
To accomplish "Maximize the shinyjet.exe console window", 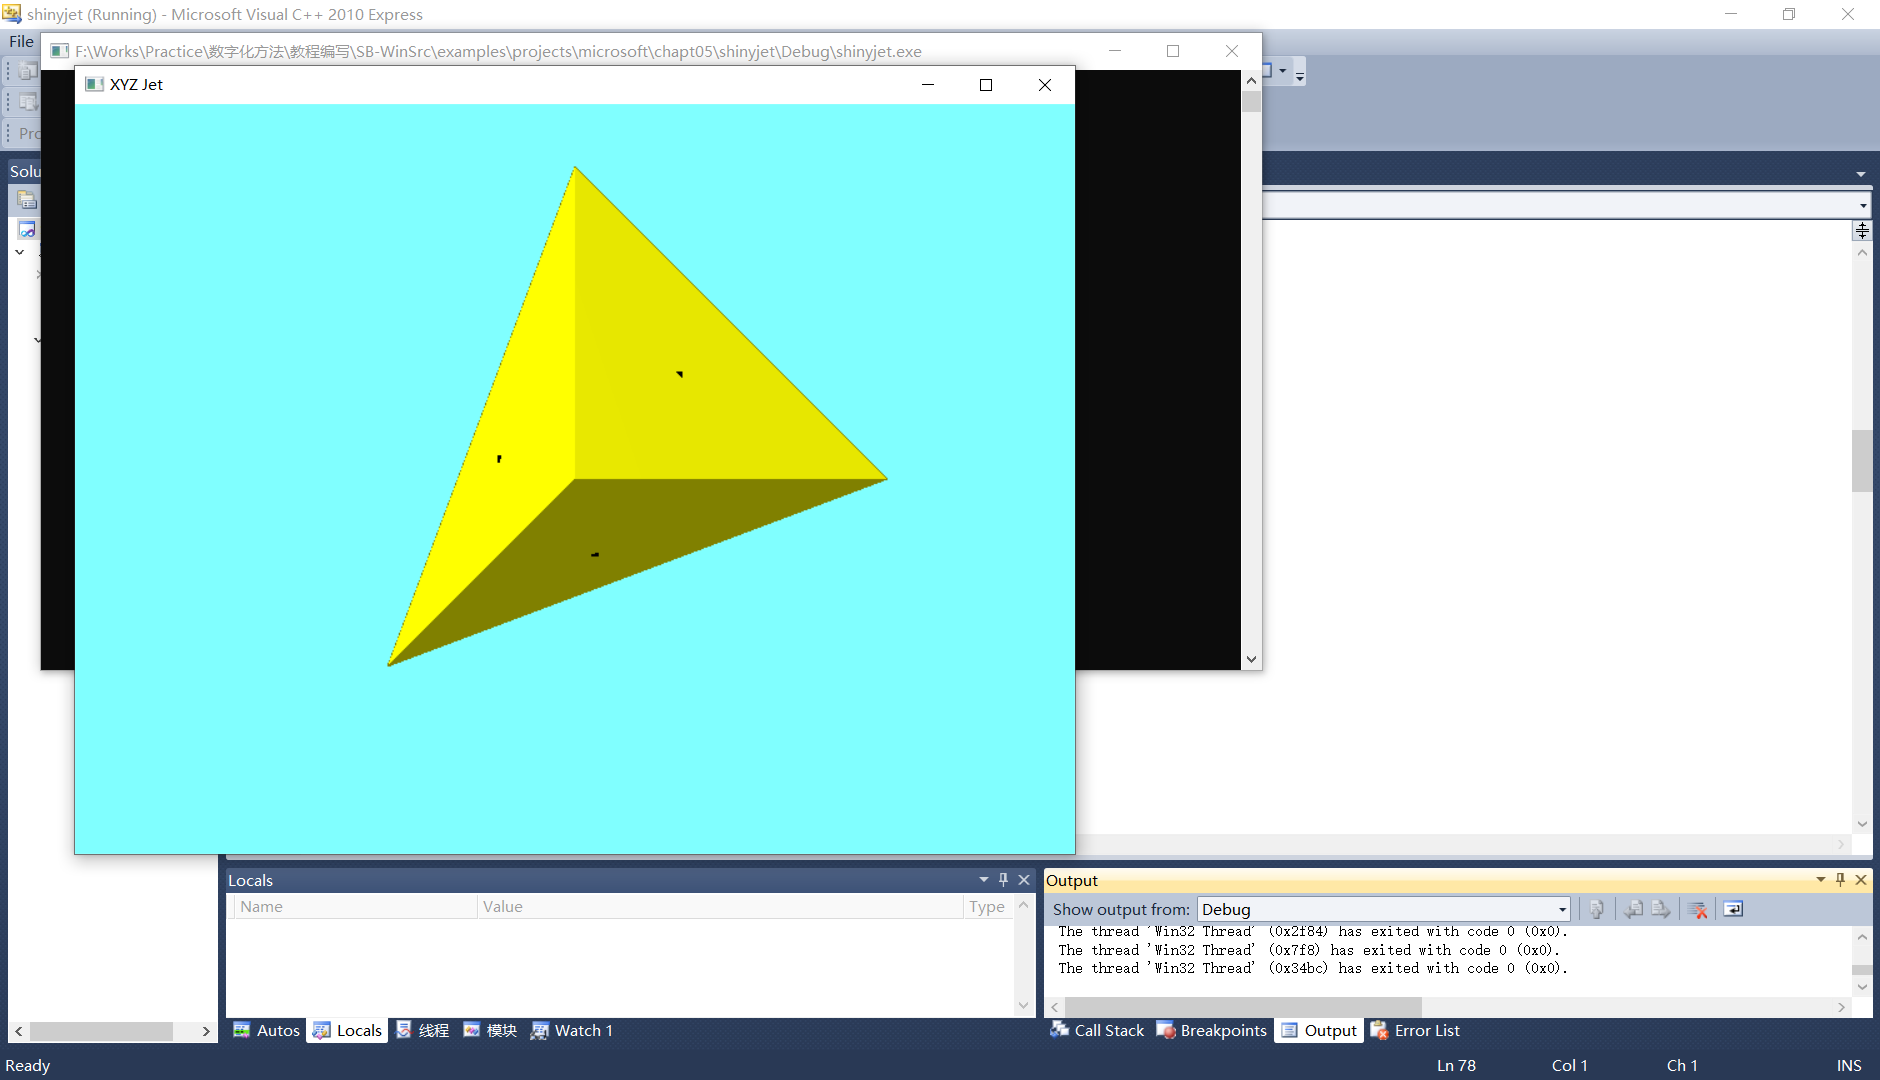I will 1173,51.
